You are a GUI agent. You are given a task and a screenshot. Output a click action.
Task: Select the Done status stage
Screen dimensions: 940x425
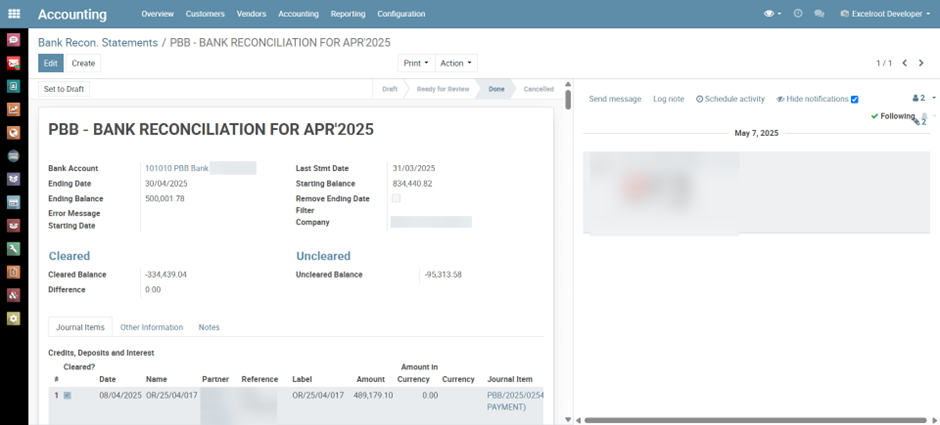[x=496, y=89]
